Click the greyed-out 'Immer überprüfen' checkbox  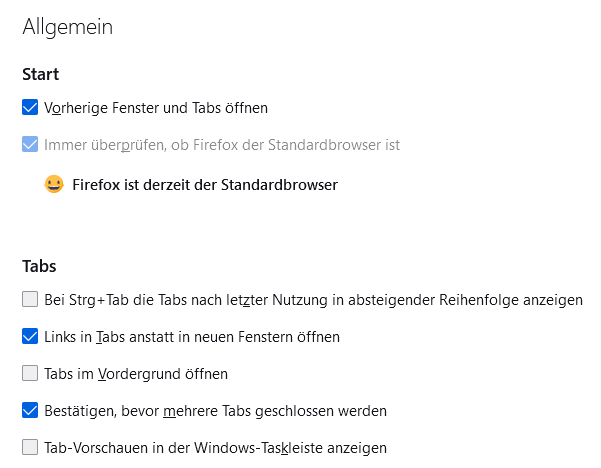click(x=30, y=145)
